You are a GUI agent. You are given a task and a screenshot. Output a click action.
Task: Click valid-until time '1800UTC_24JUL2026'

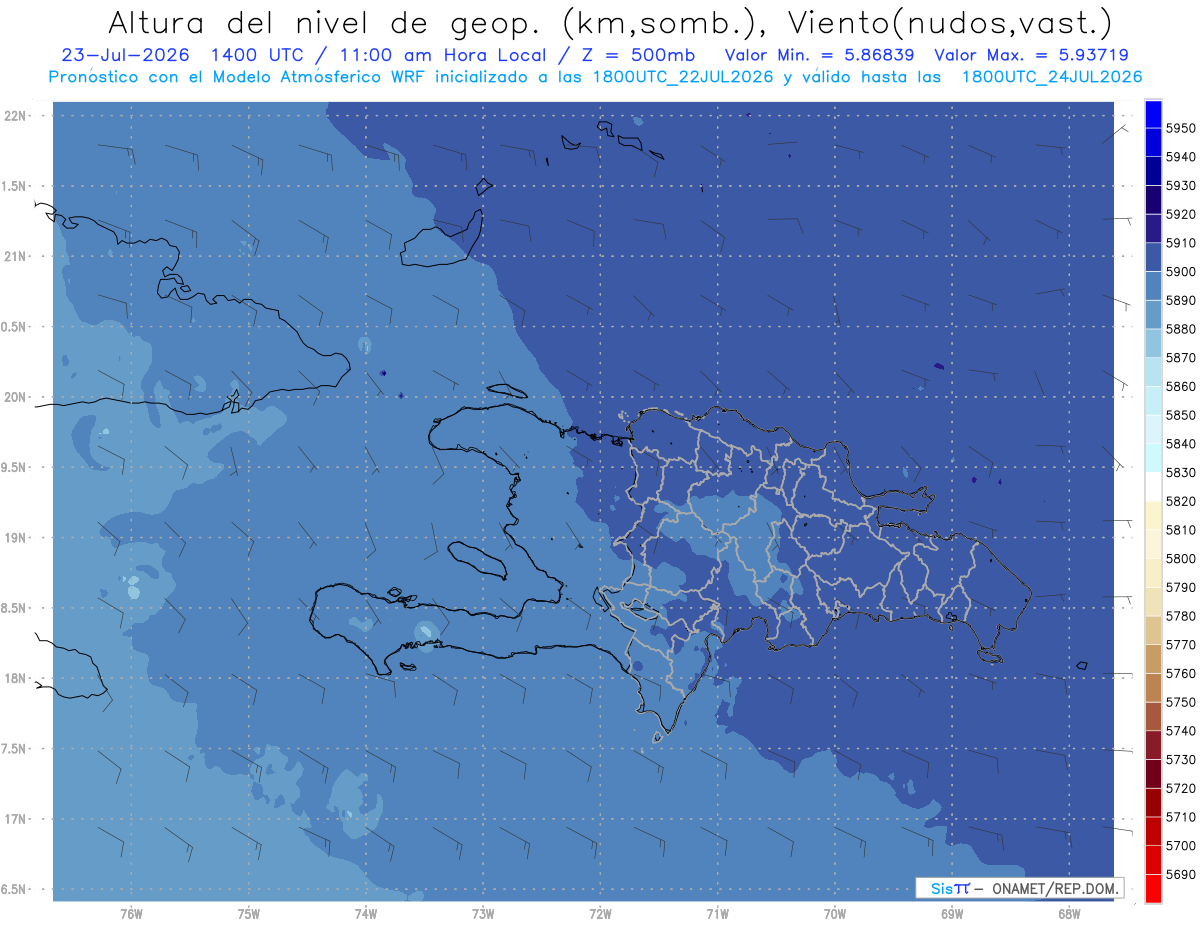[1052, 77]
